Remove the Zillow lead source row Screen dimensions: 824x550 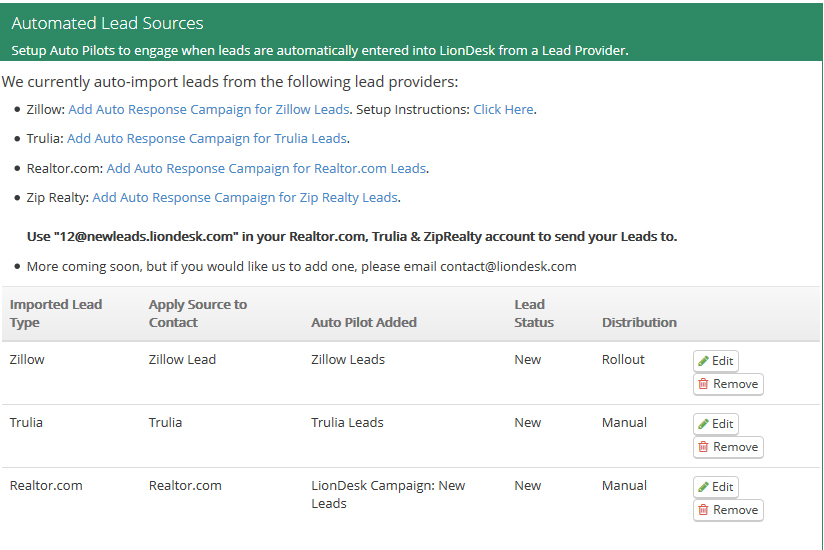[x=728, y=384]
